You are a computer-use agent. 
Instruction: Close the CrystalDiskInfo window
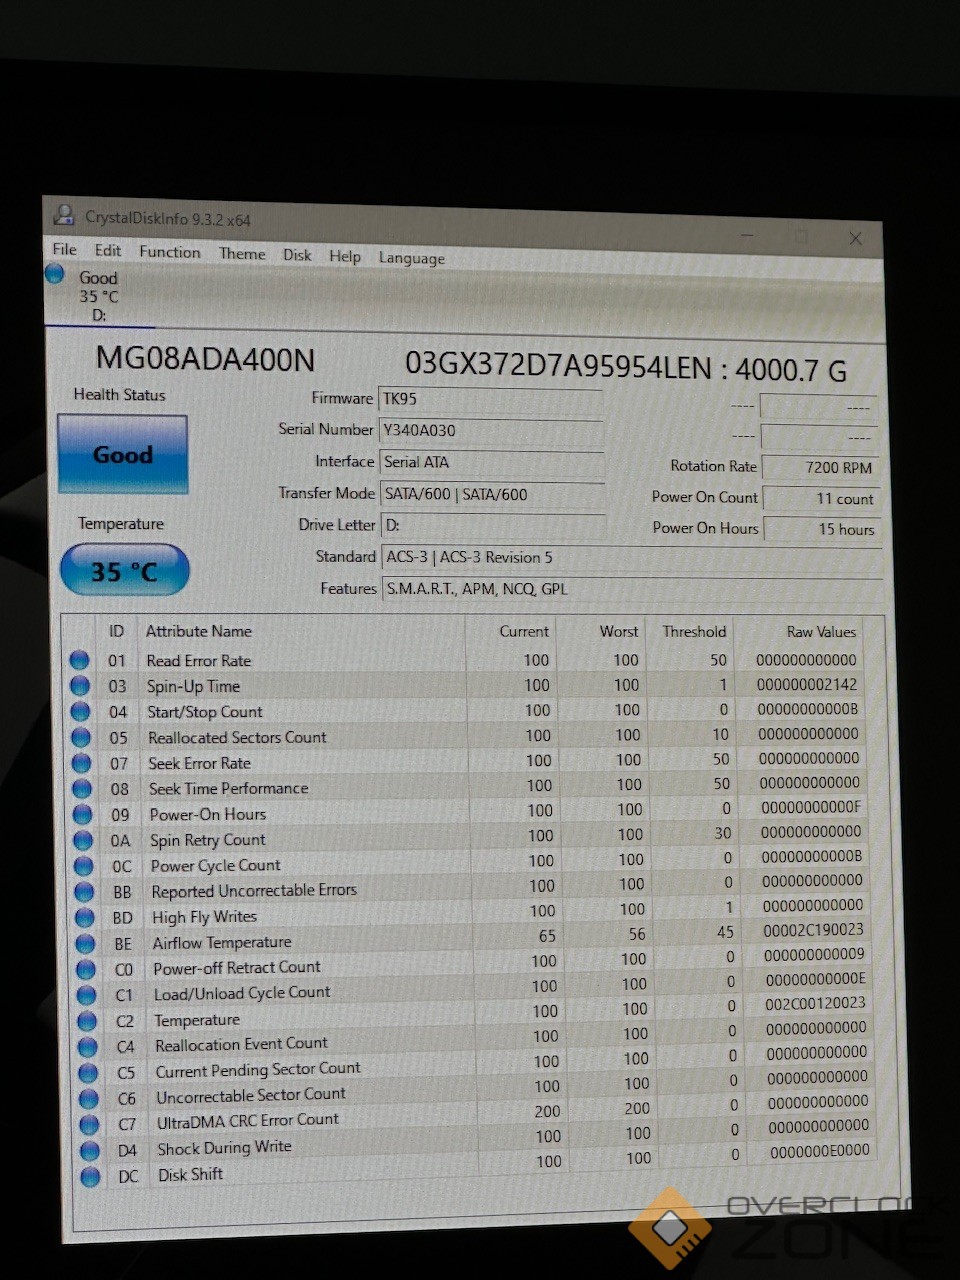coord(855,238)
